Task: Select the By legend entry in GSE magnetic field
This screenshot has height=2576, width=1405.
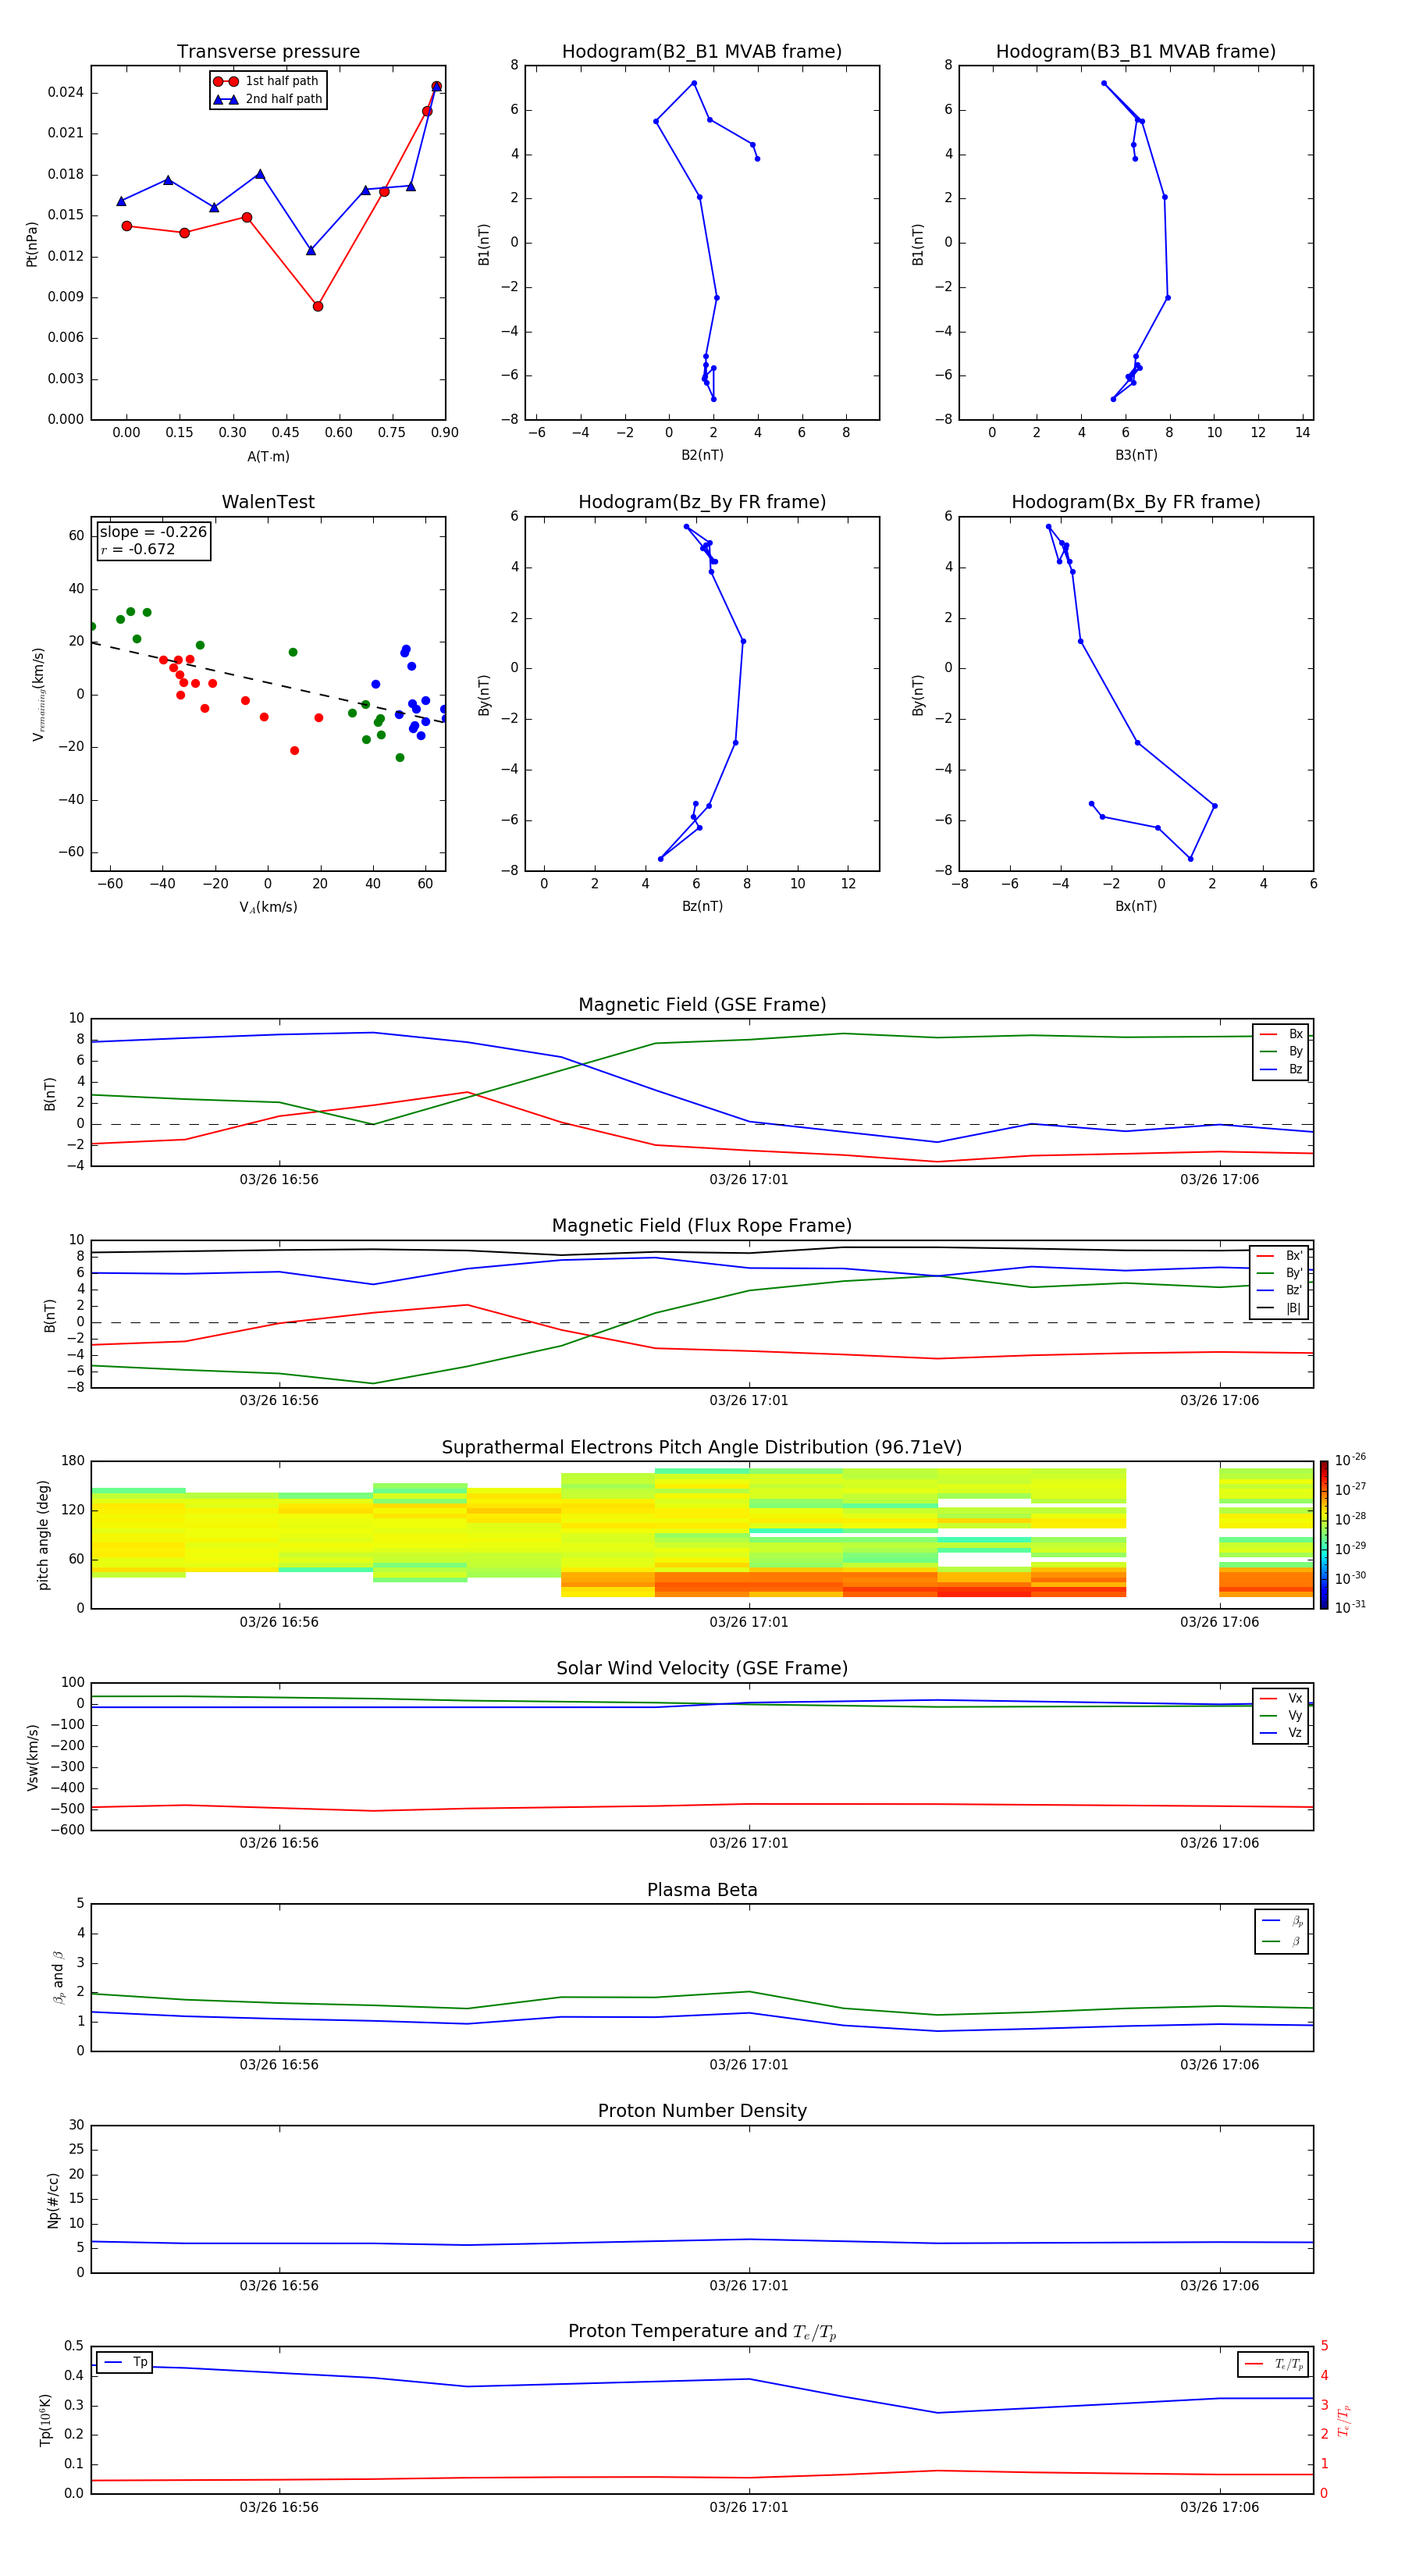Action: pos(1281,1051)
